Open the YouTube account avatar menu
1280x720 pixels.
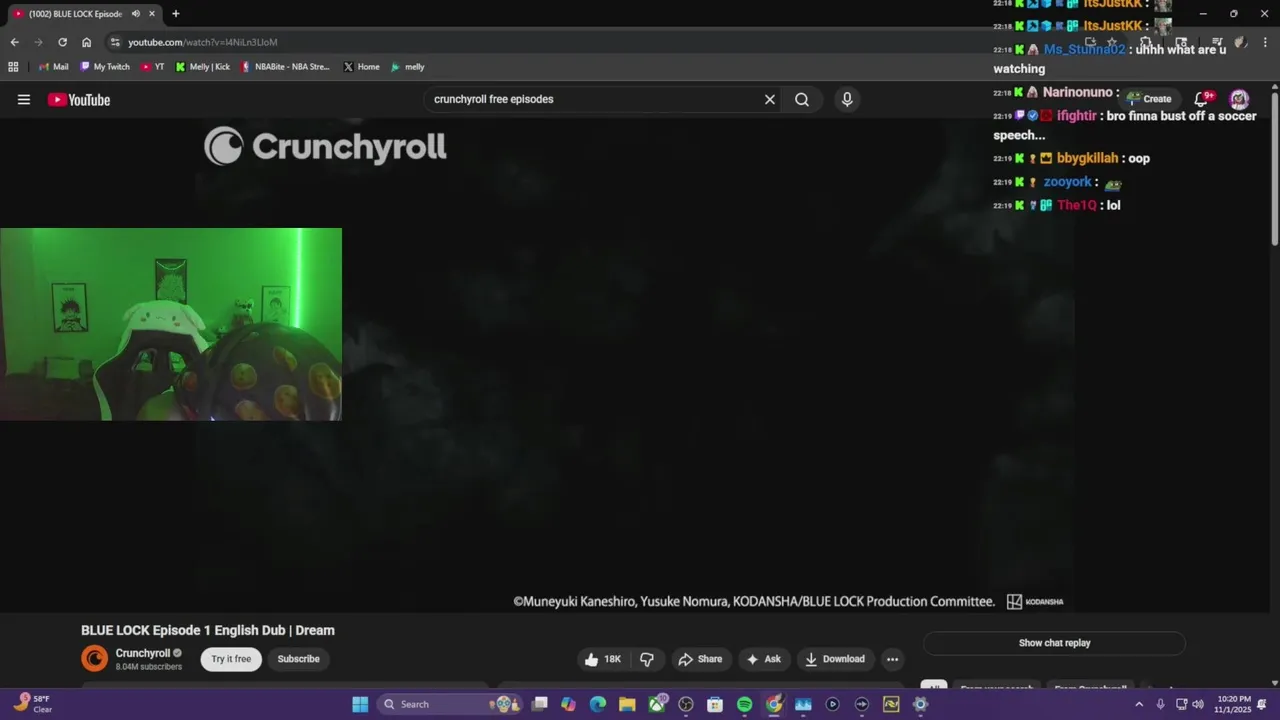[1239, 99]
